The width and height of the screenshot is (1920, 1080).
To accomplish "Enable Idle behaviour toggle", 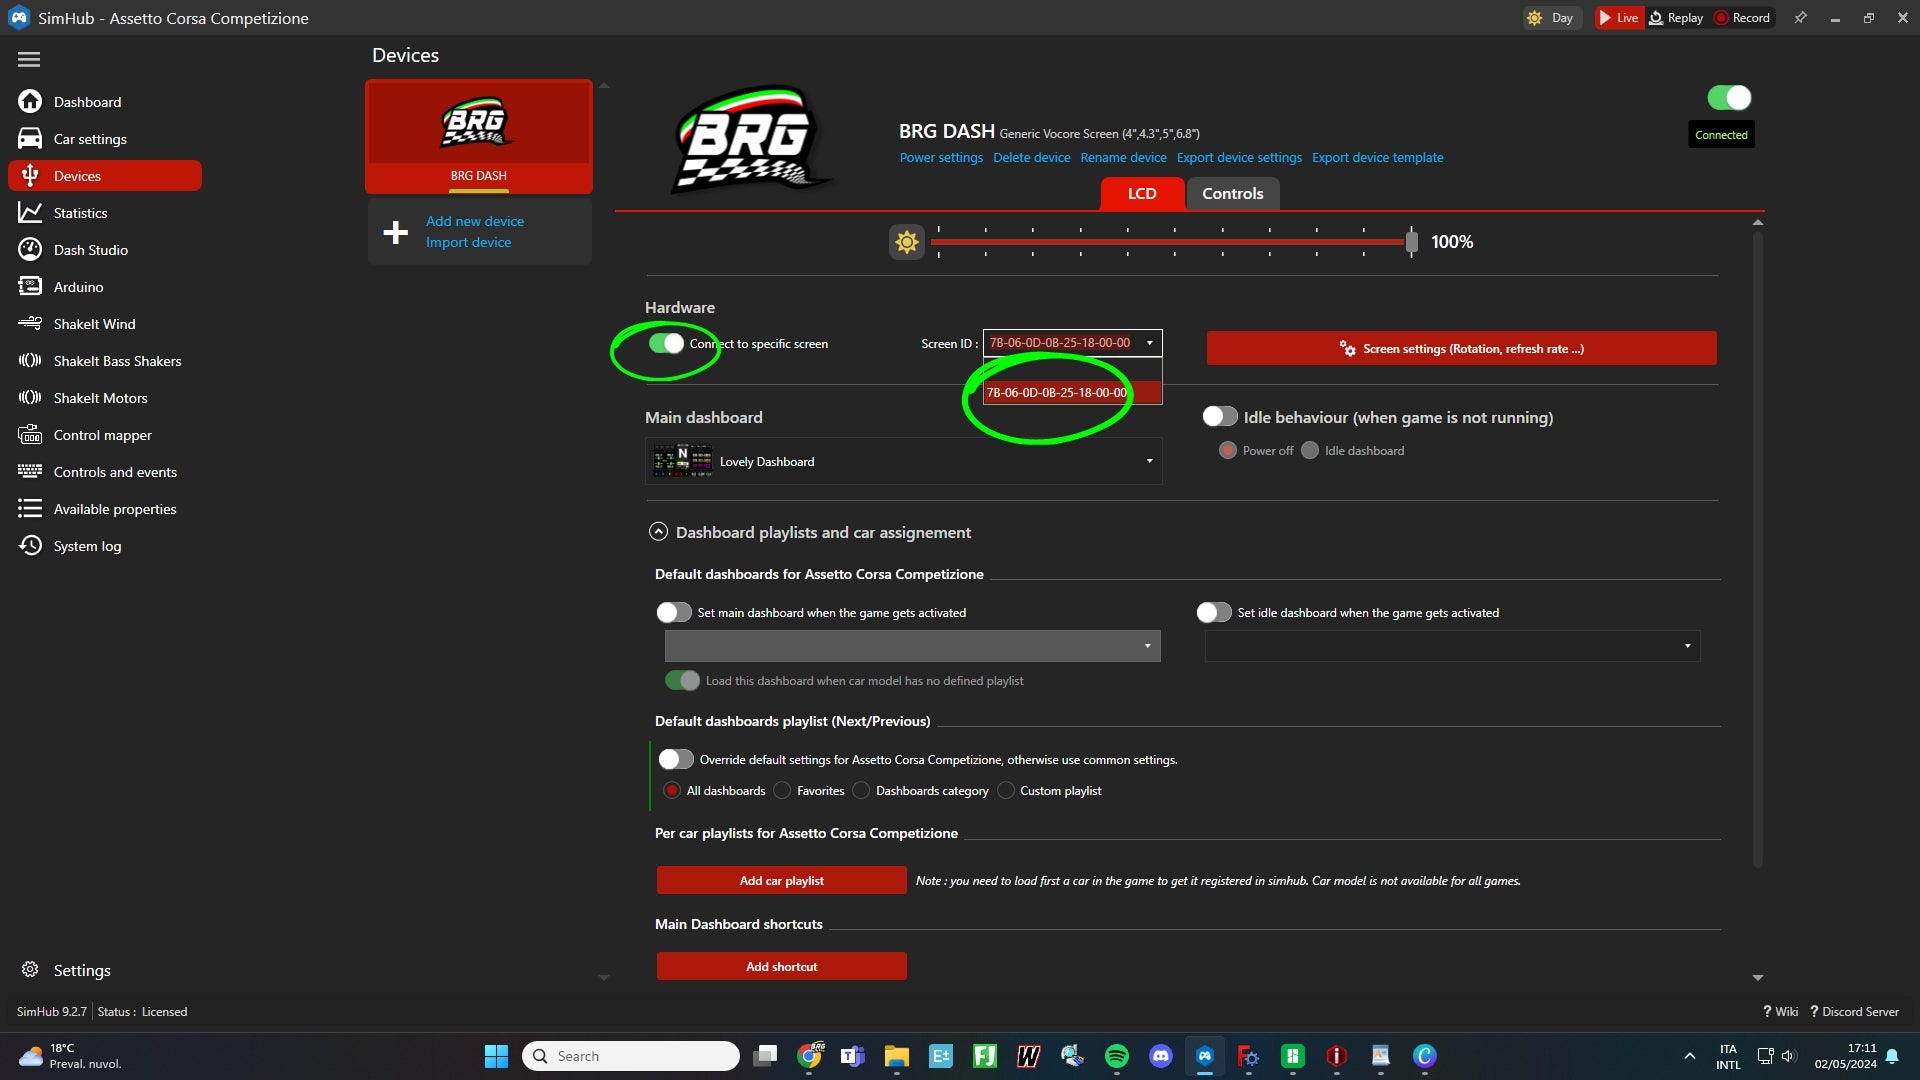I will [x=1219, y=417].
